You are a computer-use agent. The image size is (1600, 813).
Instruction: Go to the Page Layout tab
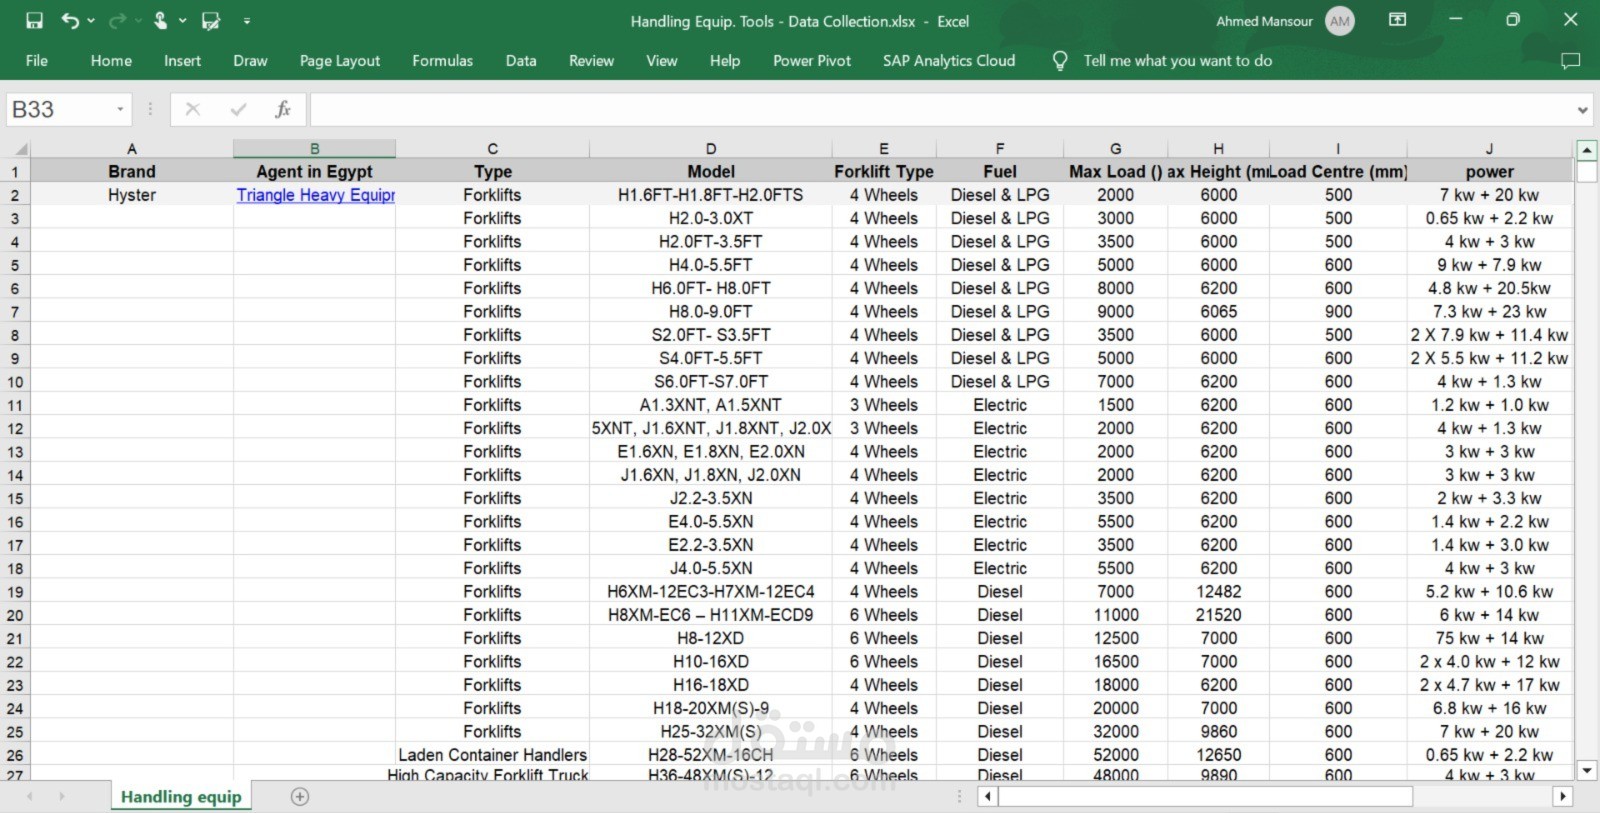tap(340, 61)
